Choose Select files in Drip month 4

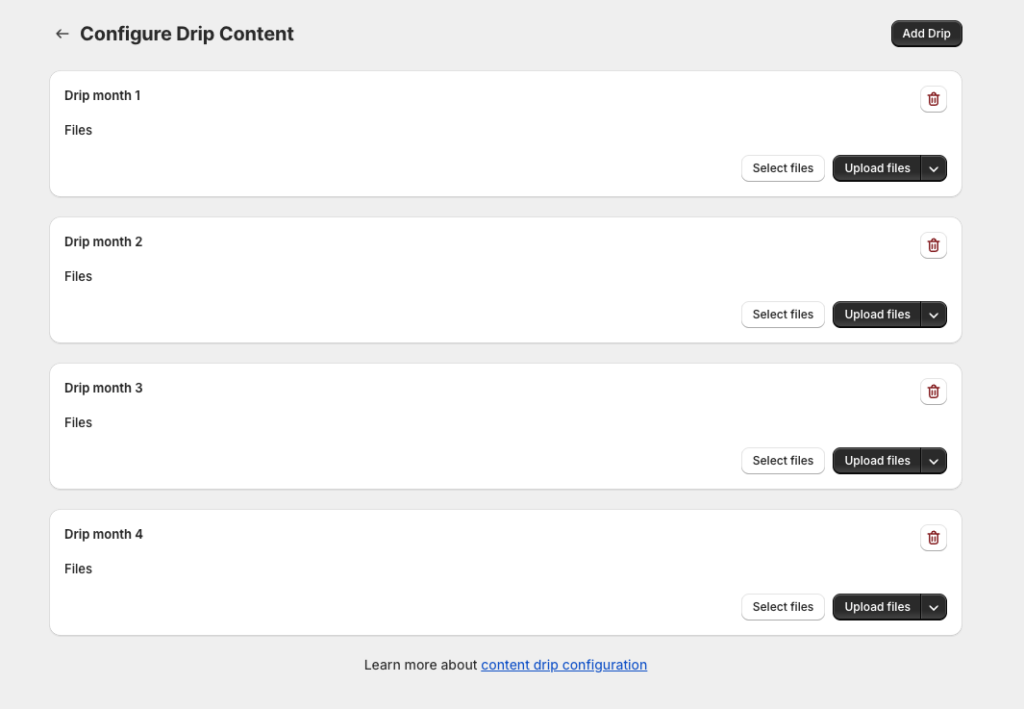[783, 606]
